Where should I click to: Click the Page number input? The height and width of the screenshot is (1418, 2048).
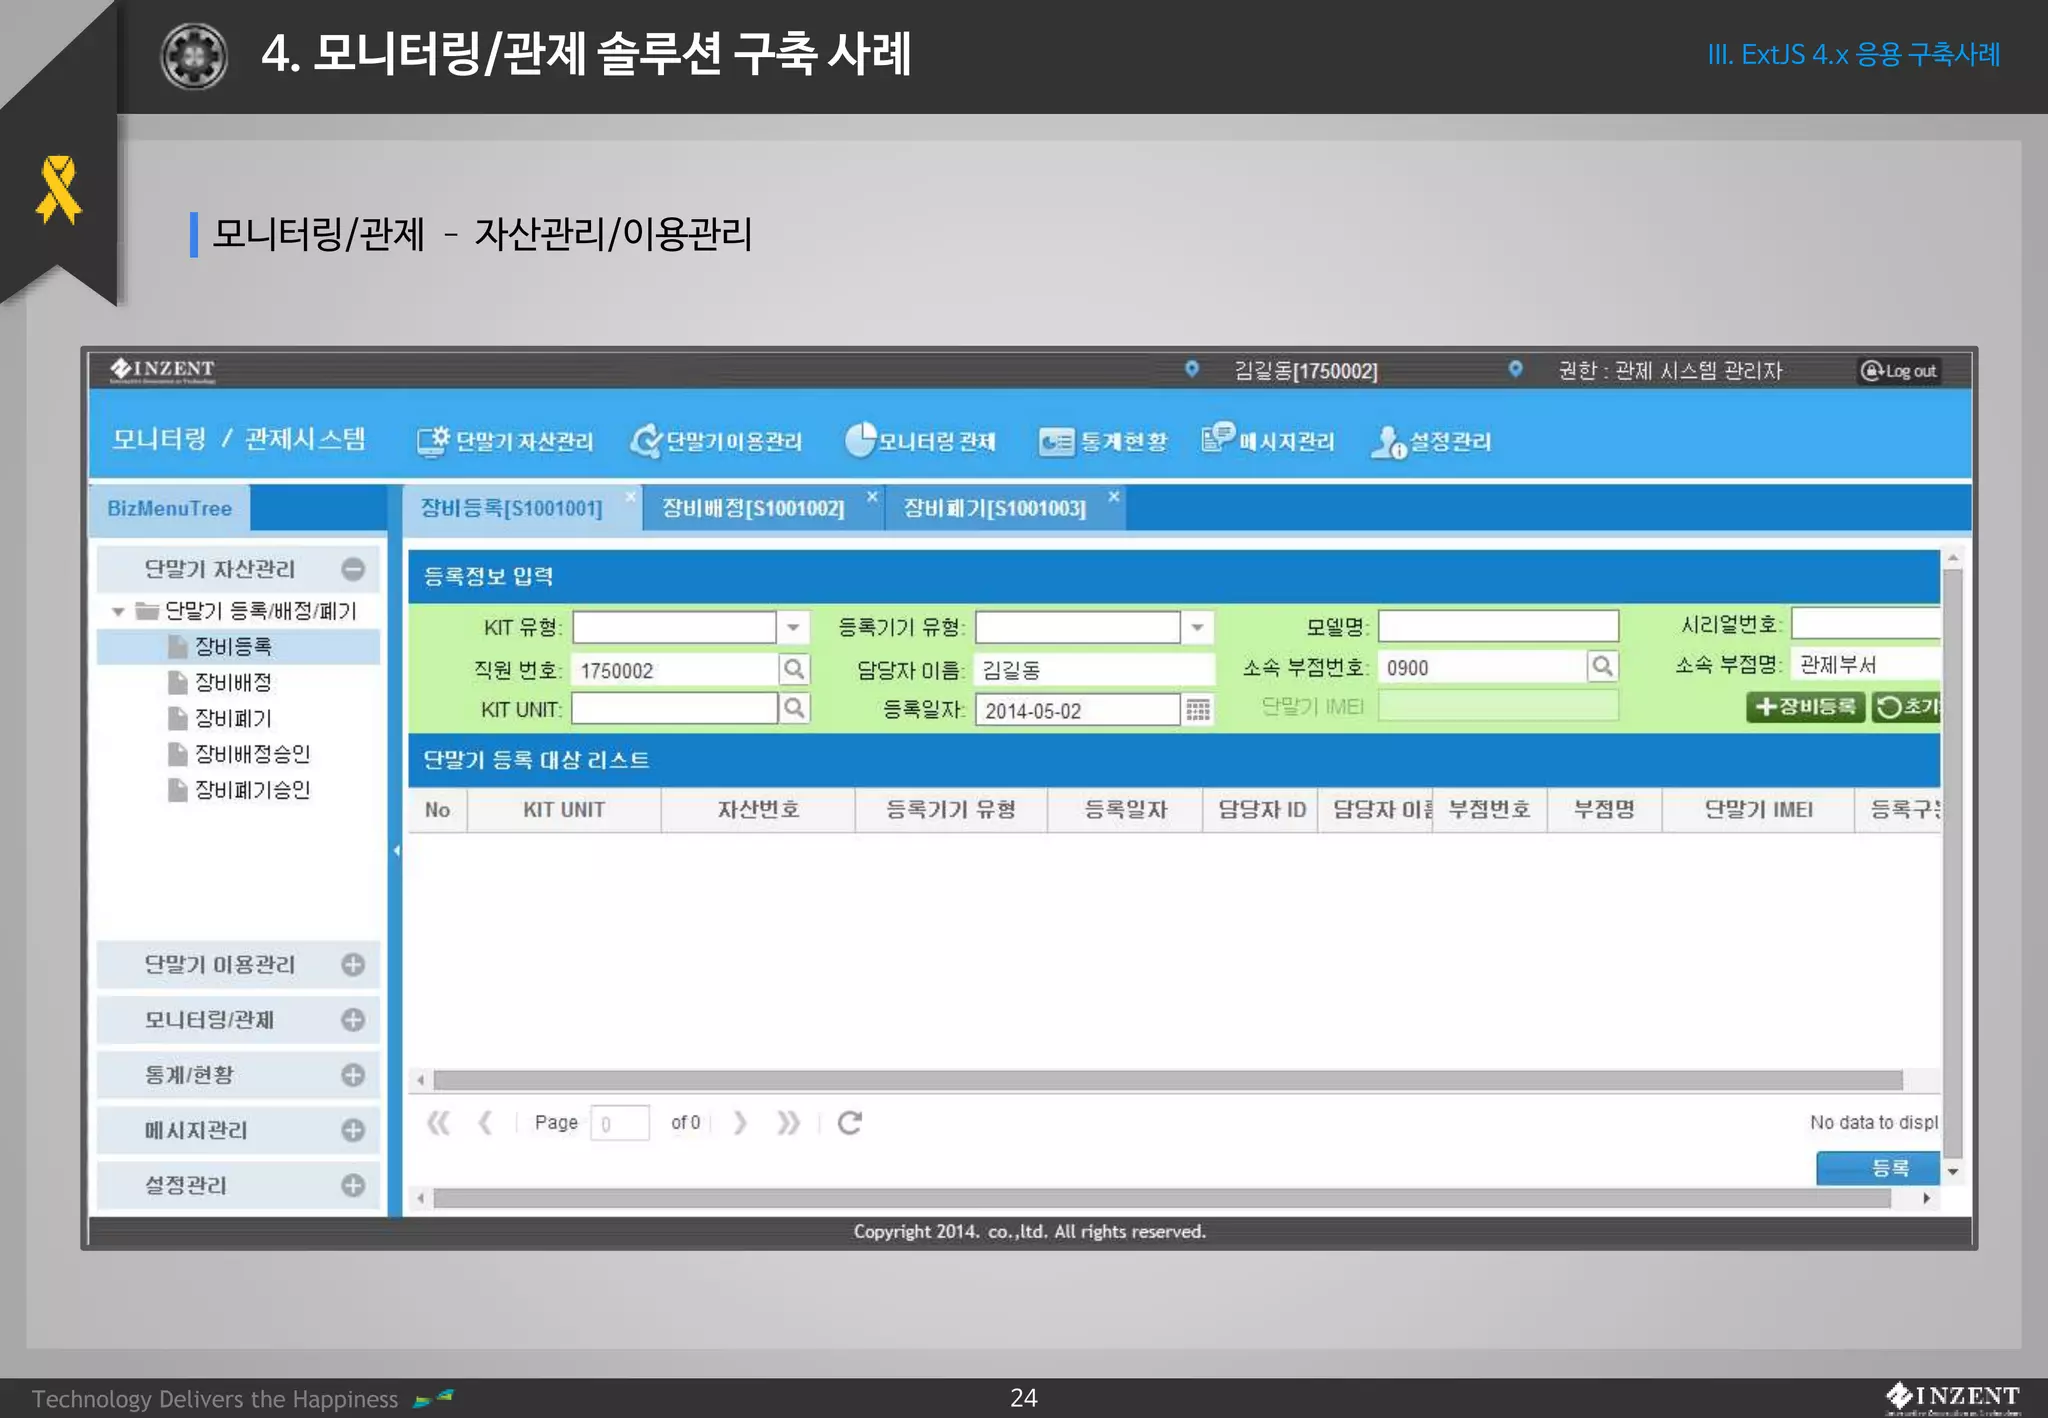tap(620, 1123)
